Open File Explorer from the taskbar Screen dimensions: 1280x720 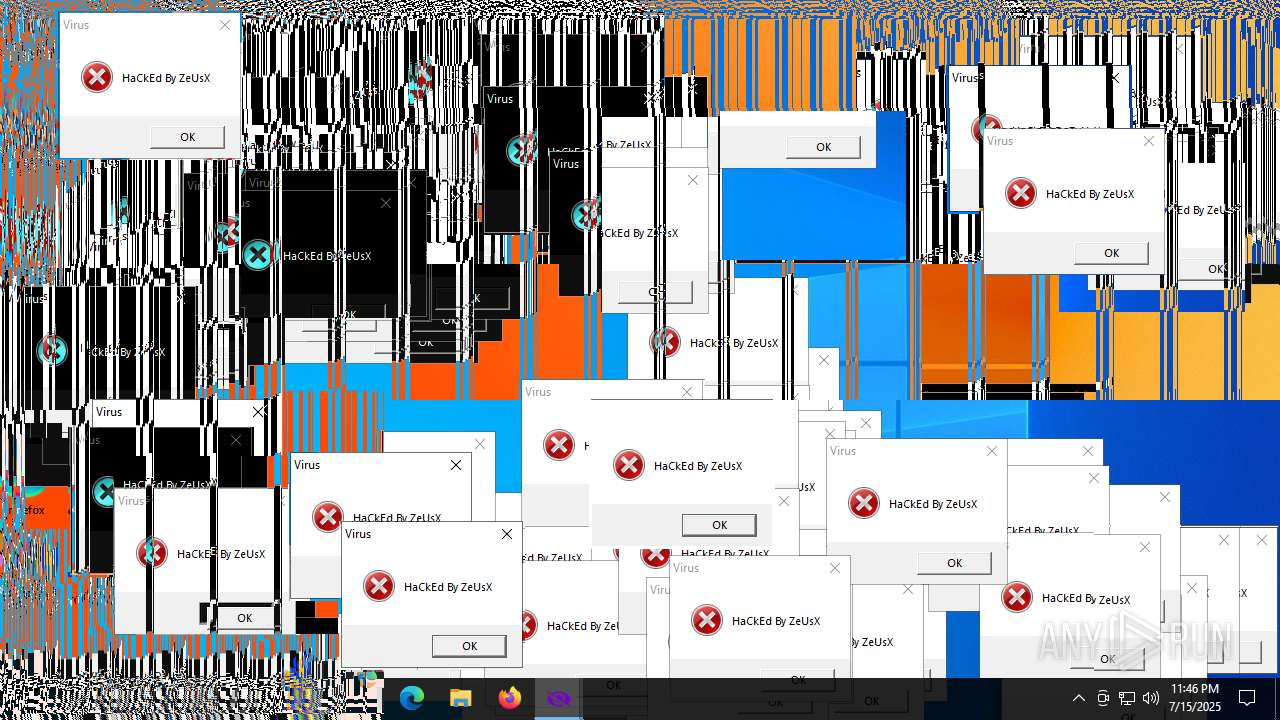[x=460, y=698]
